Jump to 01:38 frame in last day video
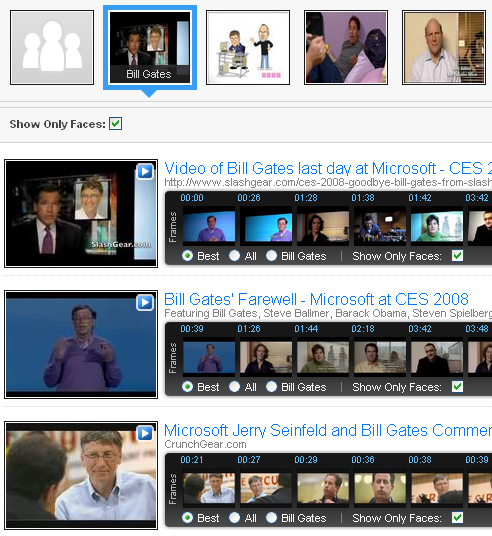This screenshot has width=492, height=536. (x=380, y=226)
